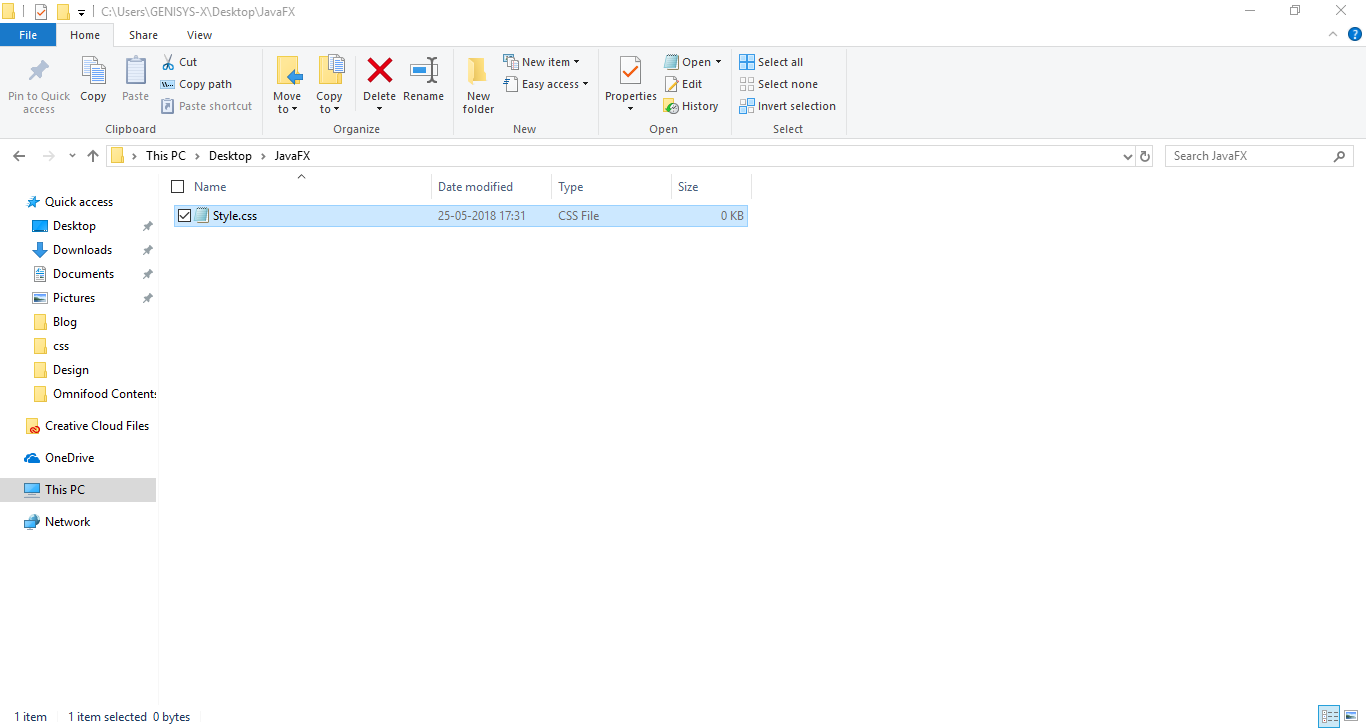Open the New item dropdown

point(541,62)
